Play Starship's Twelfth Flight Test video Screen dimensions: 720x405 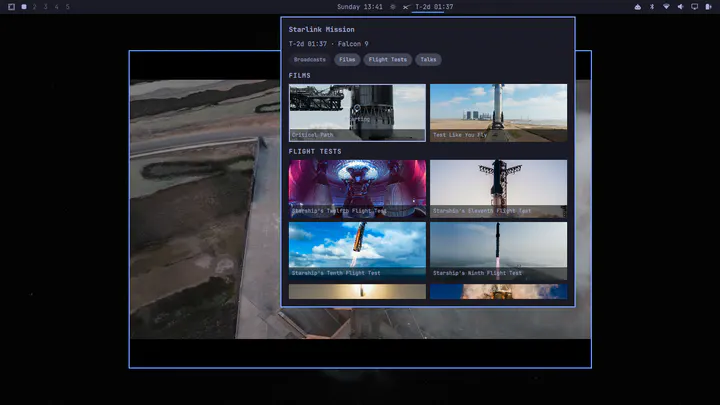(x=357, y=188)
